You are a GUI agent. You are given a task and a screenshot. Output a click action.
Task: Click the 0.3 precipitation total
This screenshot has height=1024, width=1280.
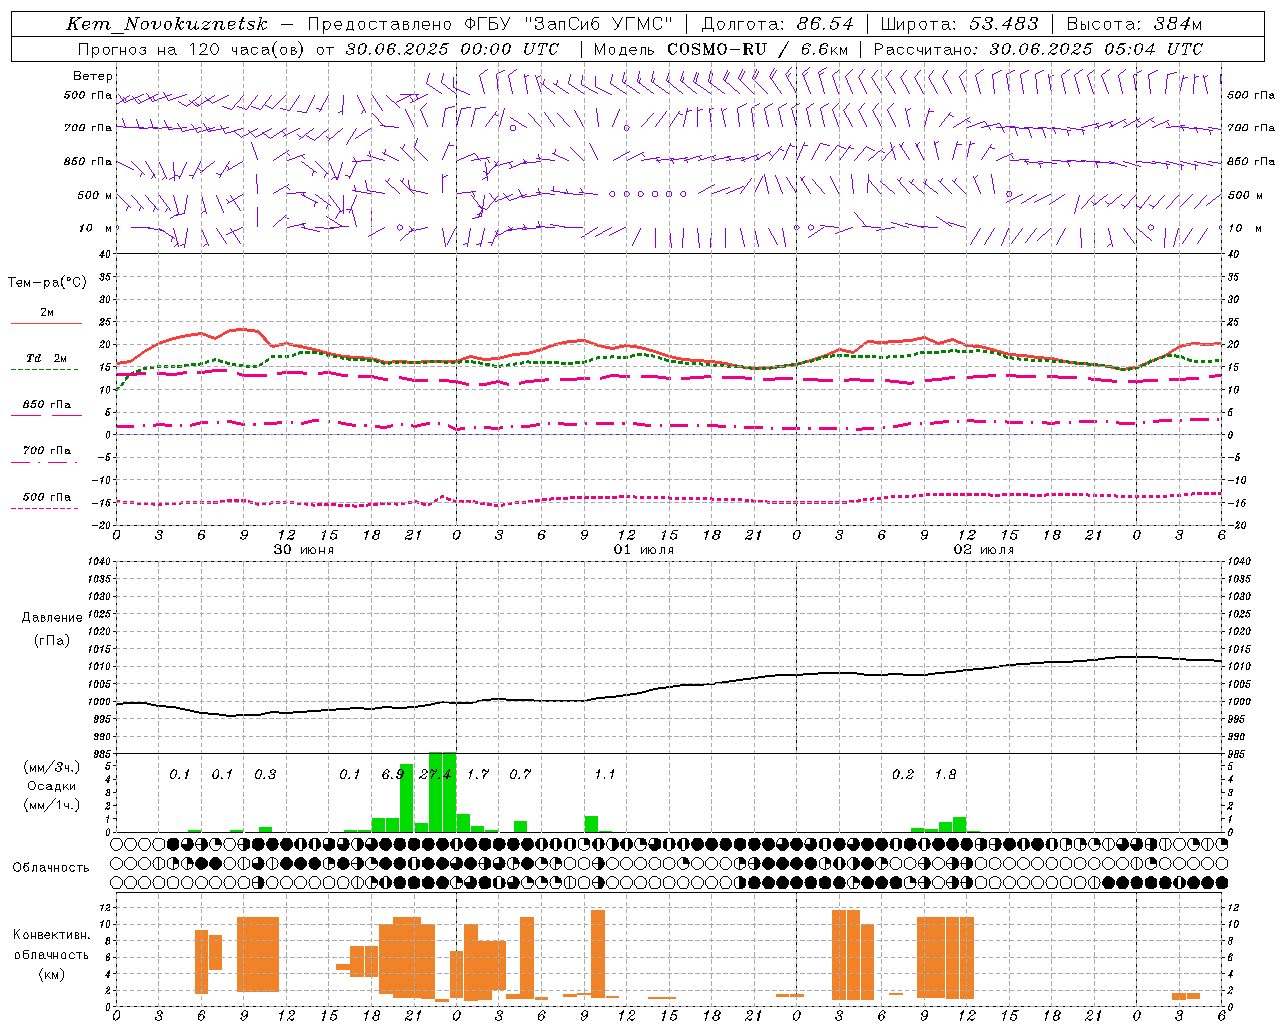tap(265, 774)
